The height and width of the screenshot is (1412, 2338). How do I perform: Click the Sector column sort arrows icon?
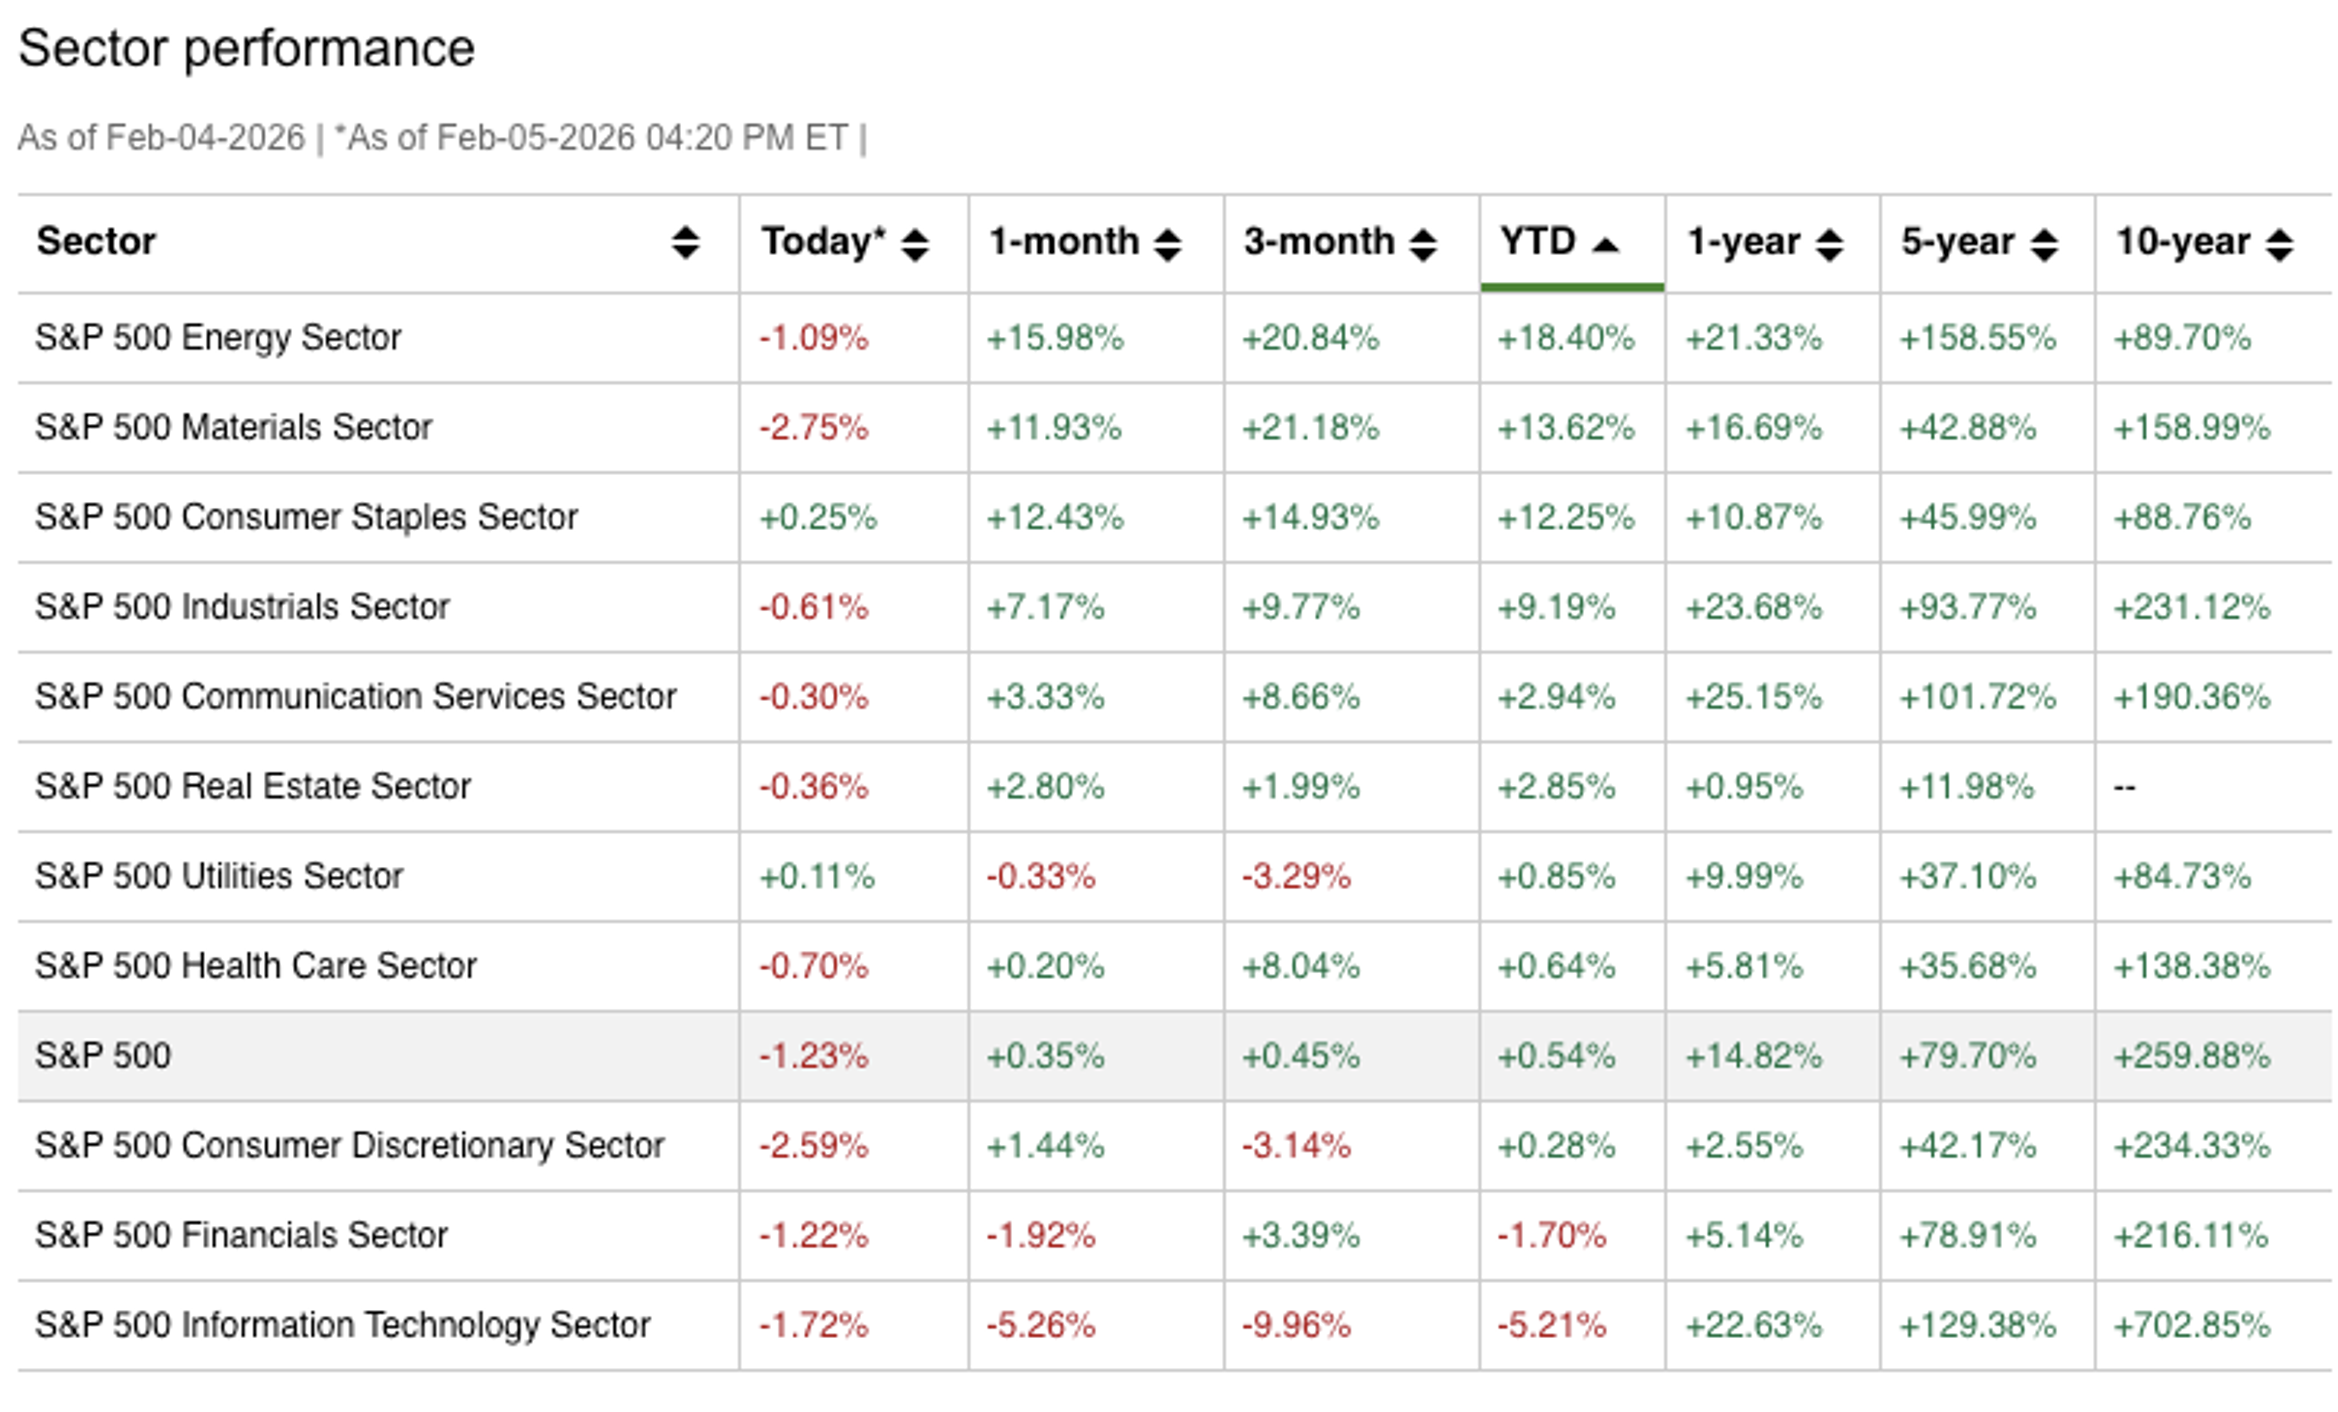pos(685,243)
